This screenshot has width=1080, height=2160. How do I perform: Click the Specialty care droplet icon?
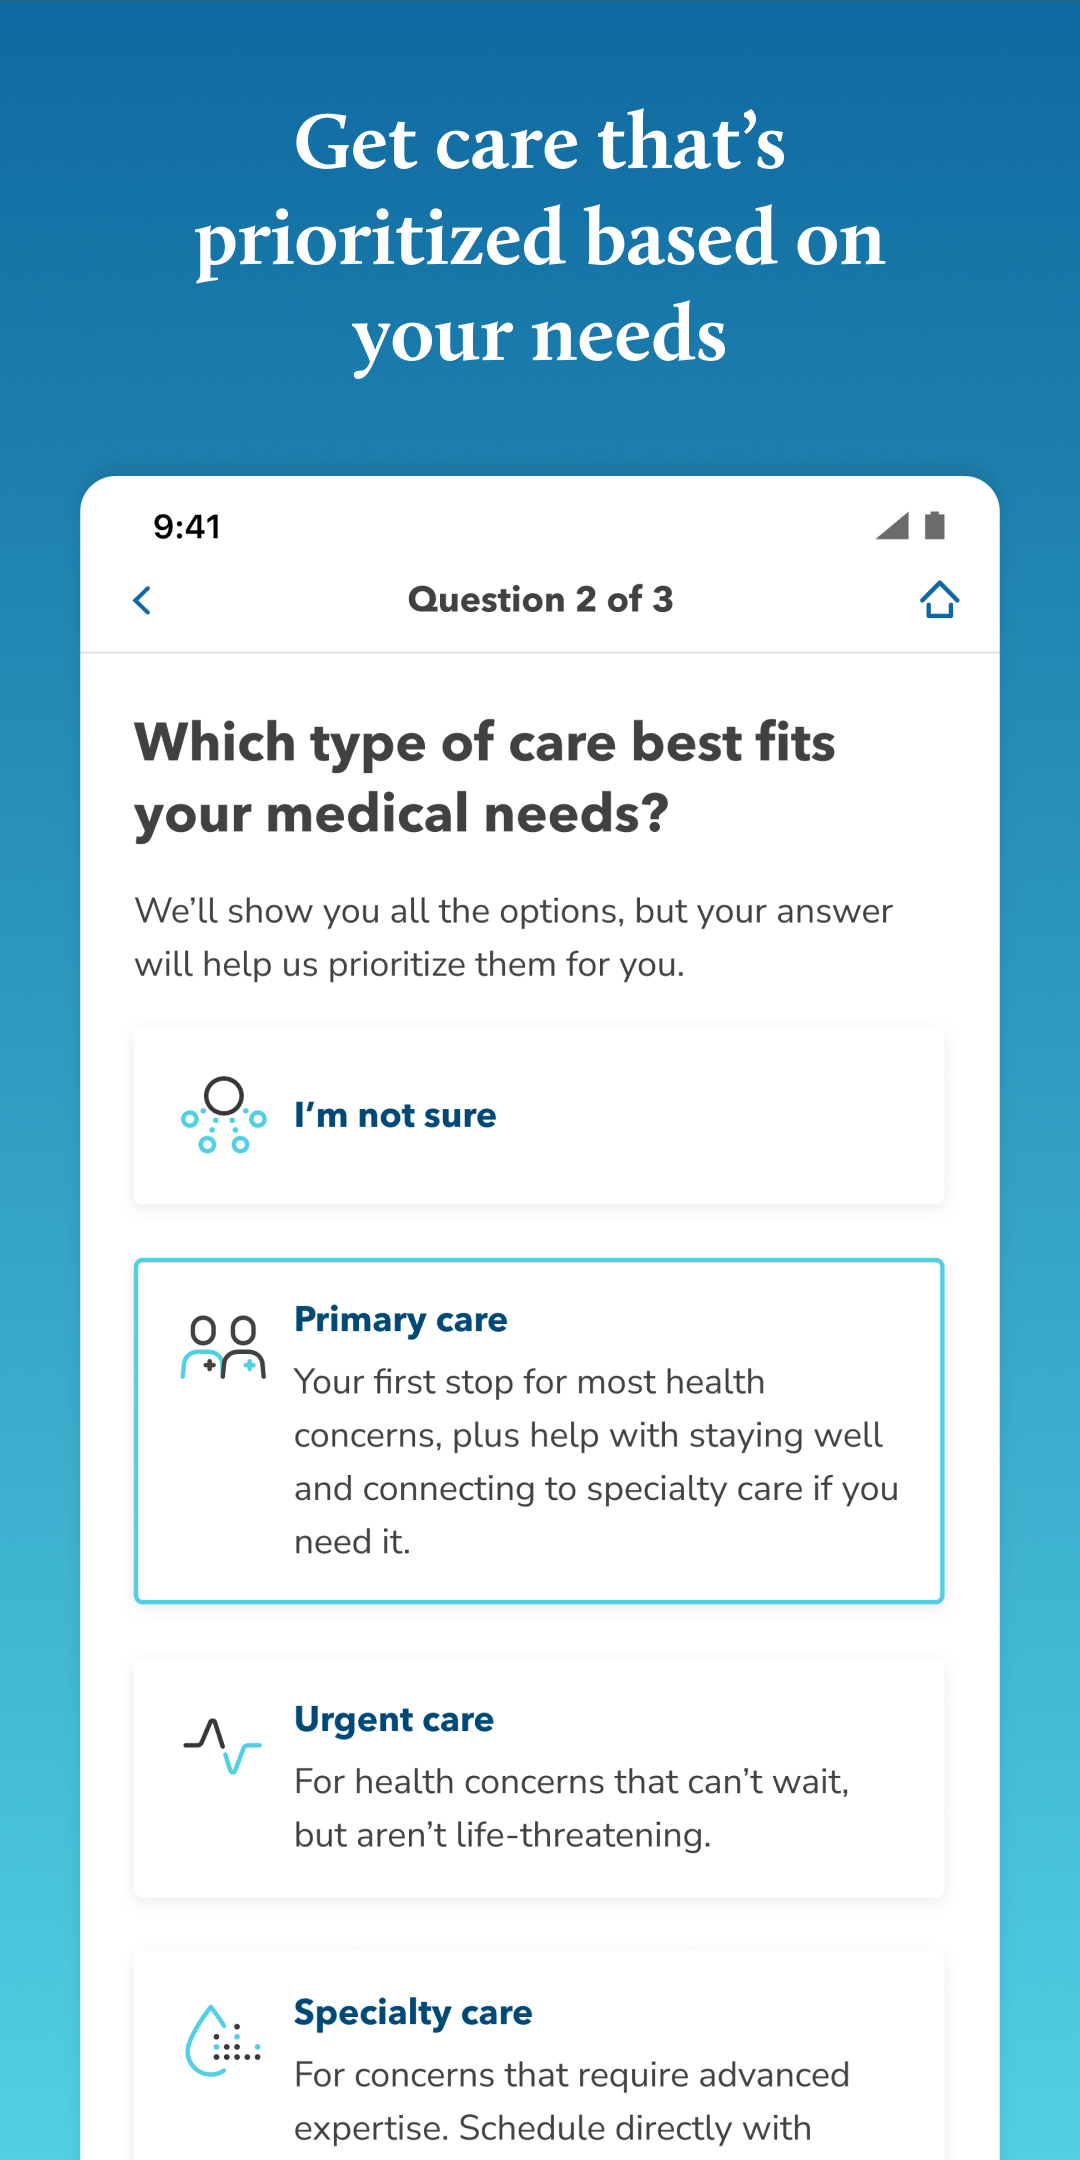click(x=223, y=2040)
